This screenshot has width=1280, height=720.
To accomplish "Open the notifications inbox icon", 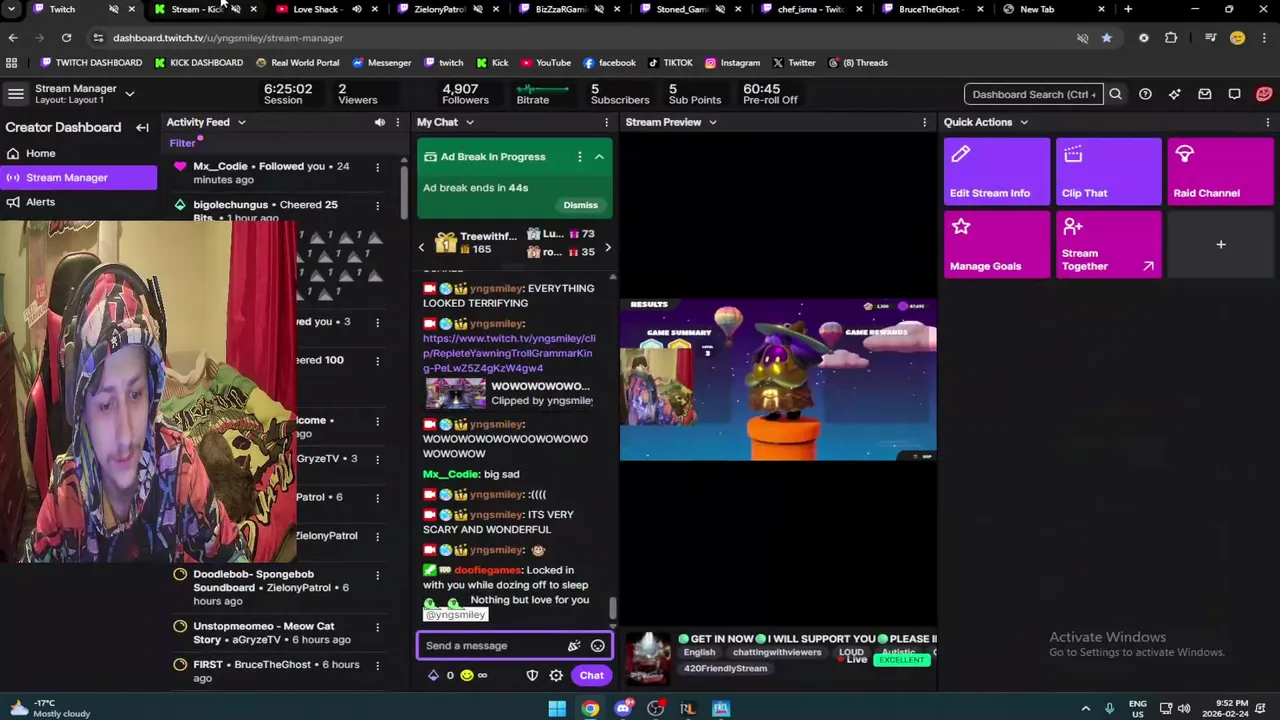I will click(x=1205, y=94).
